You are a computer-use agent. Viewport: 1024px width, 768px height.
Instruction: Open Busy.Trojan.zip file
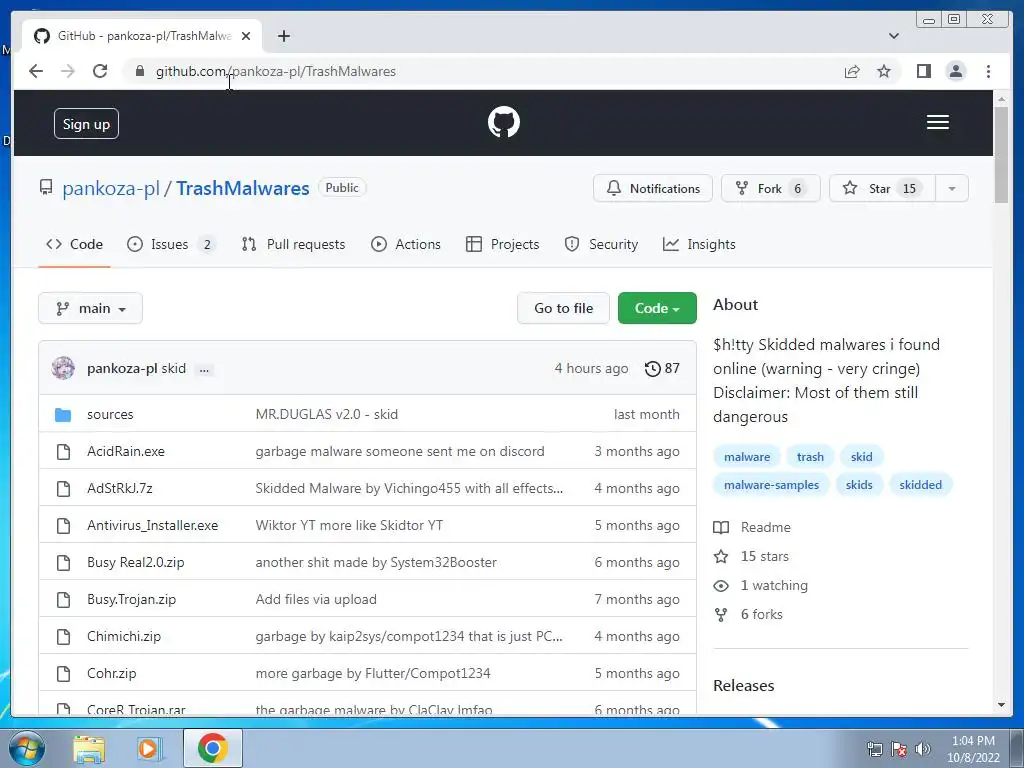pos(131,600)
